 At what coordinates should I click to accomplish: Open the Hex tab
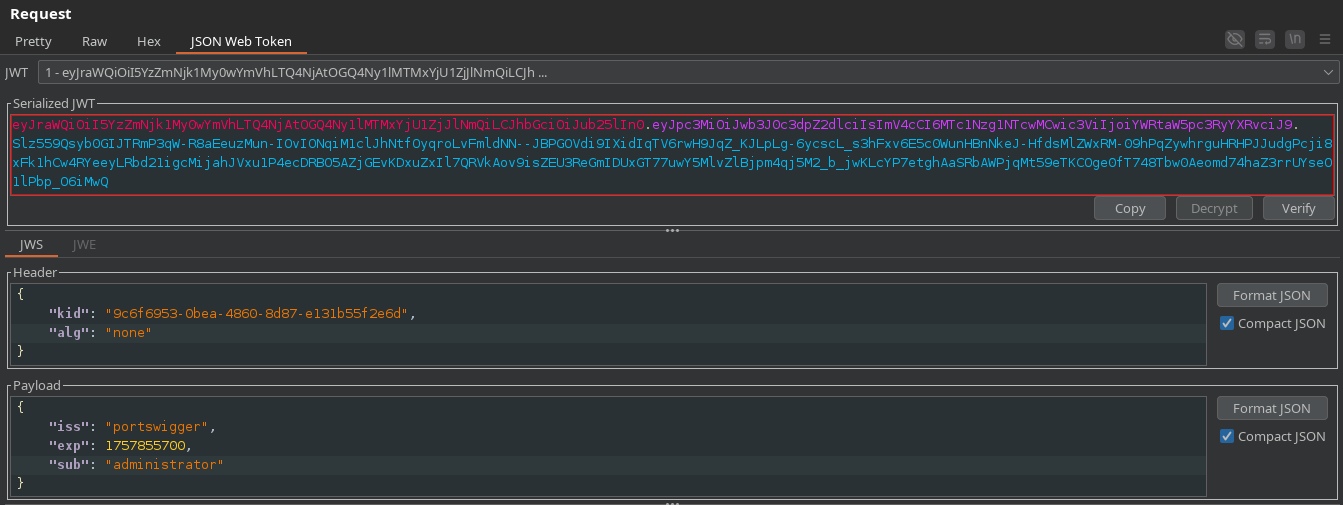tap(149, 41)
